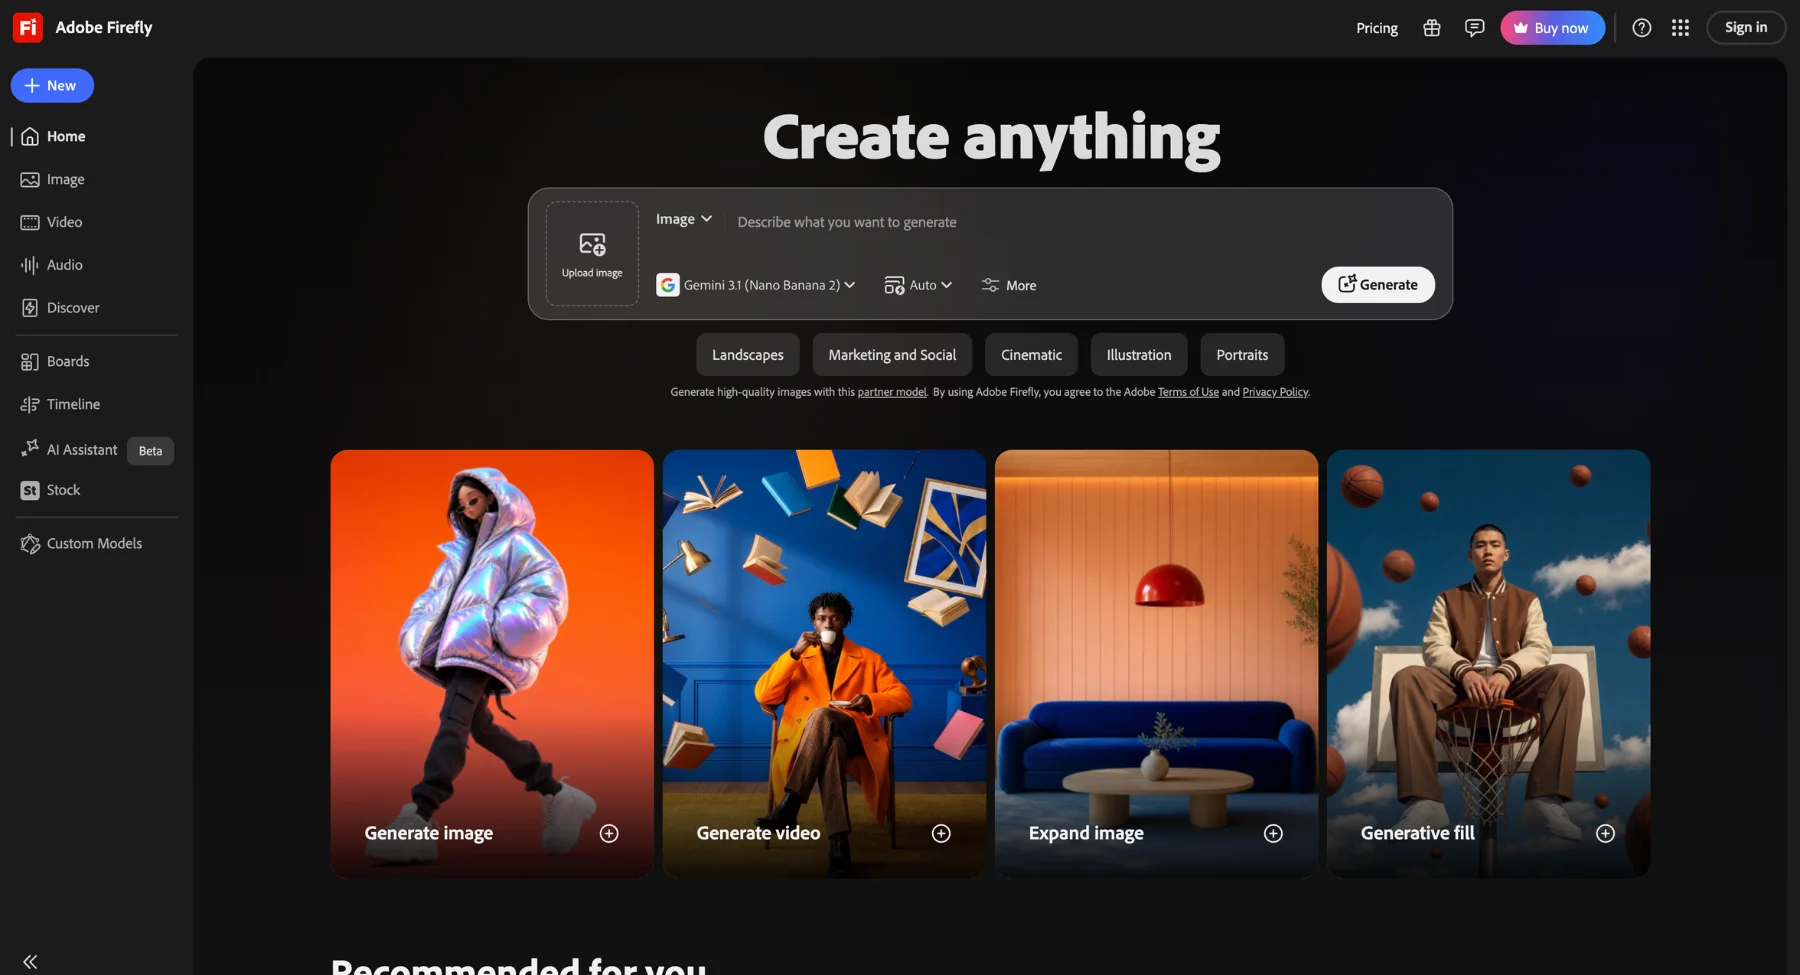Click the Beta badge next to AI Assistant
This screenshot has width=1800, height=975.
pos(150,451)
